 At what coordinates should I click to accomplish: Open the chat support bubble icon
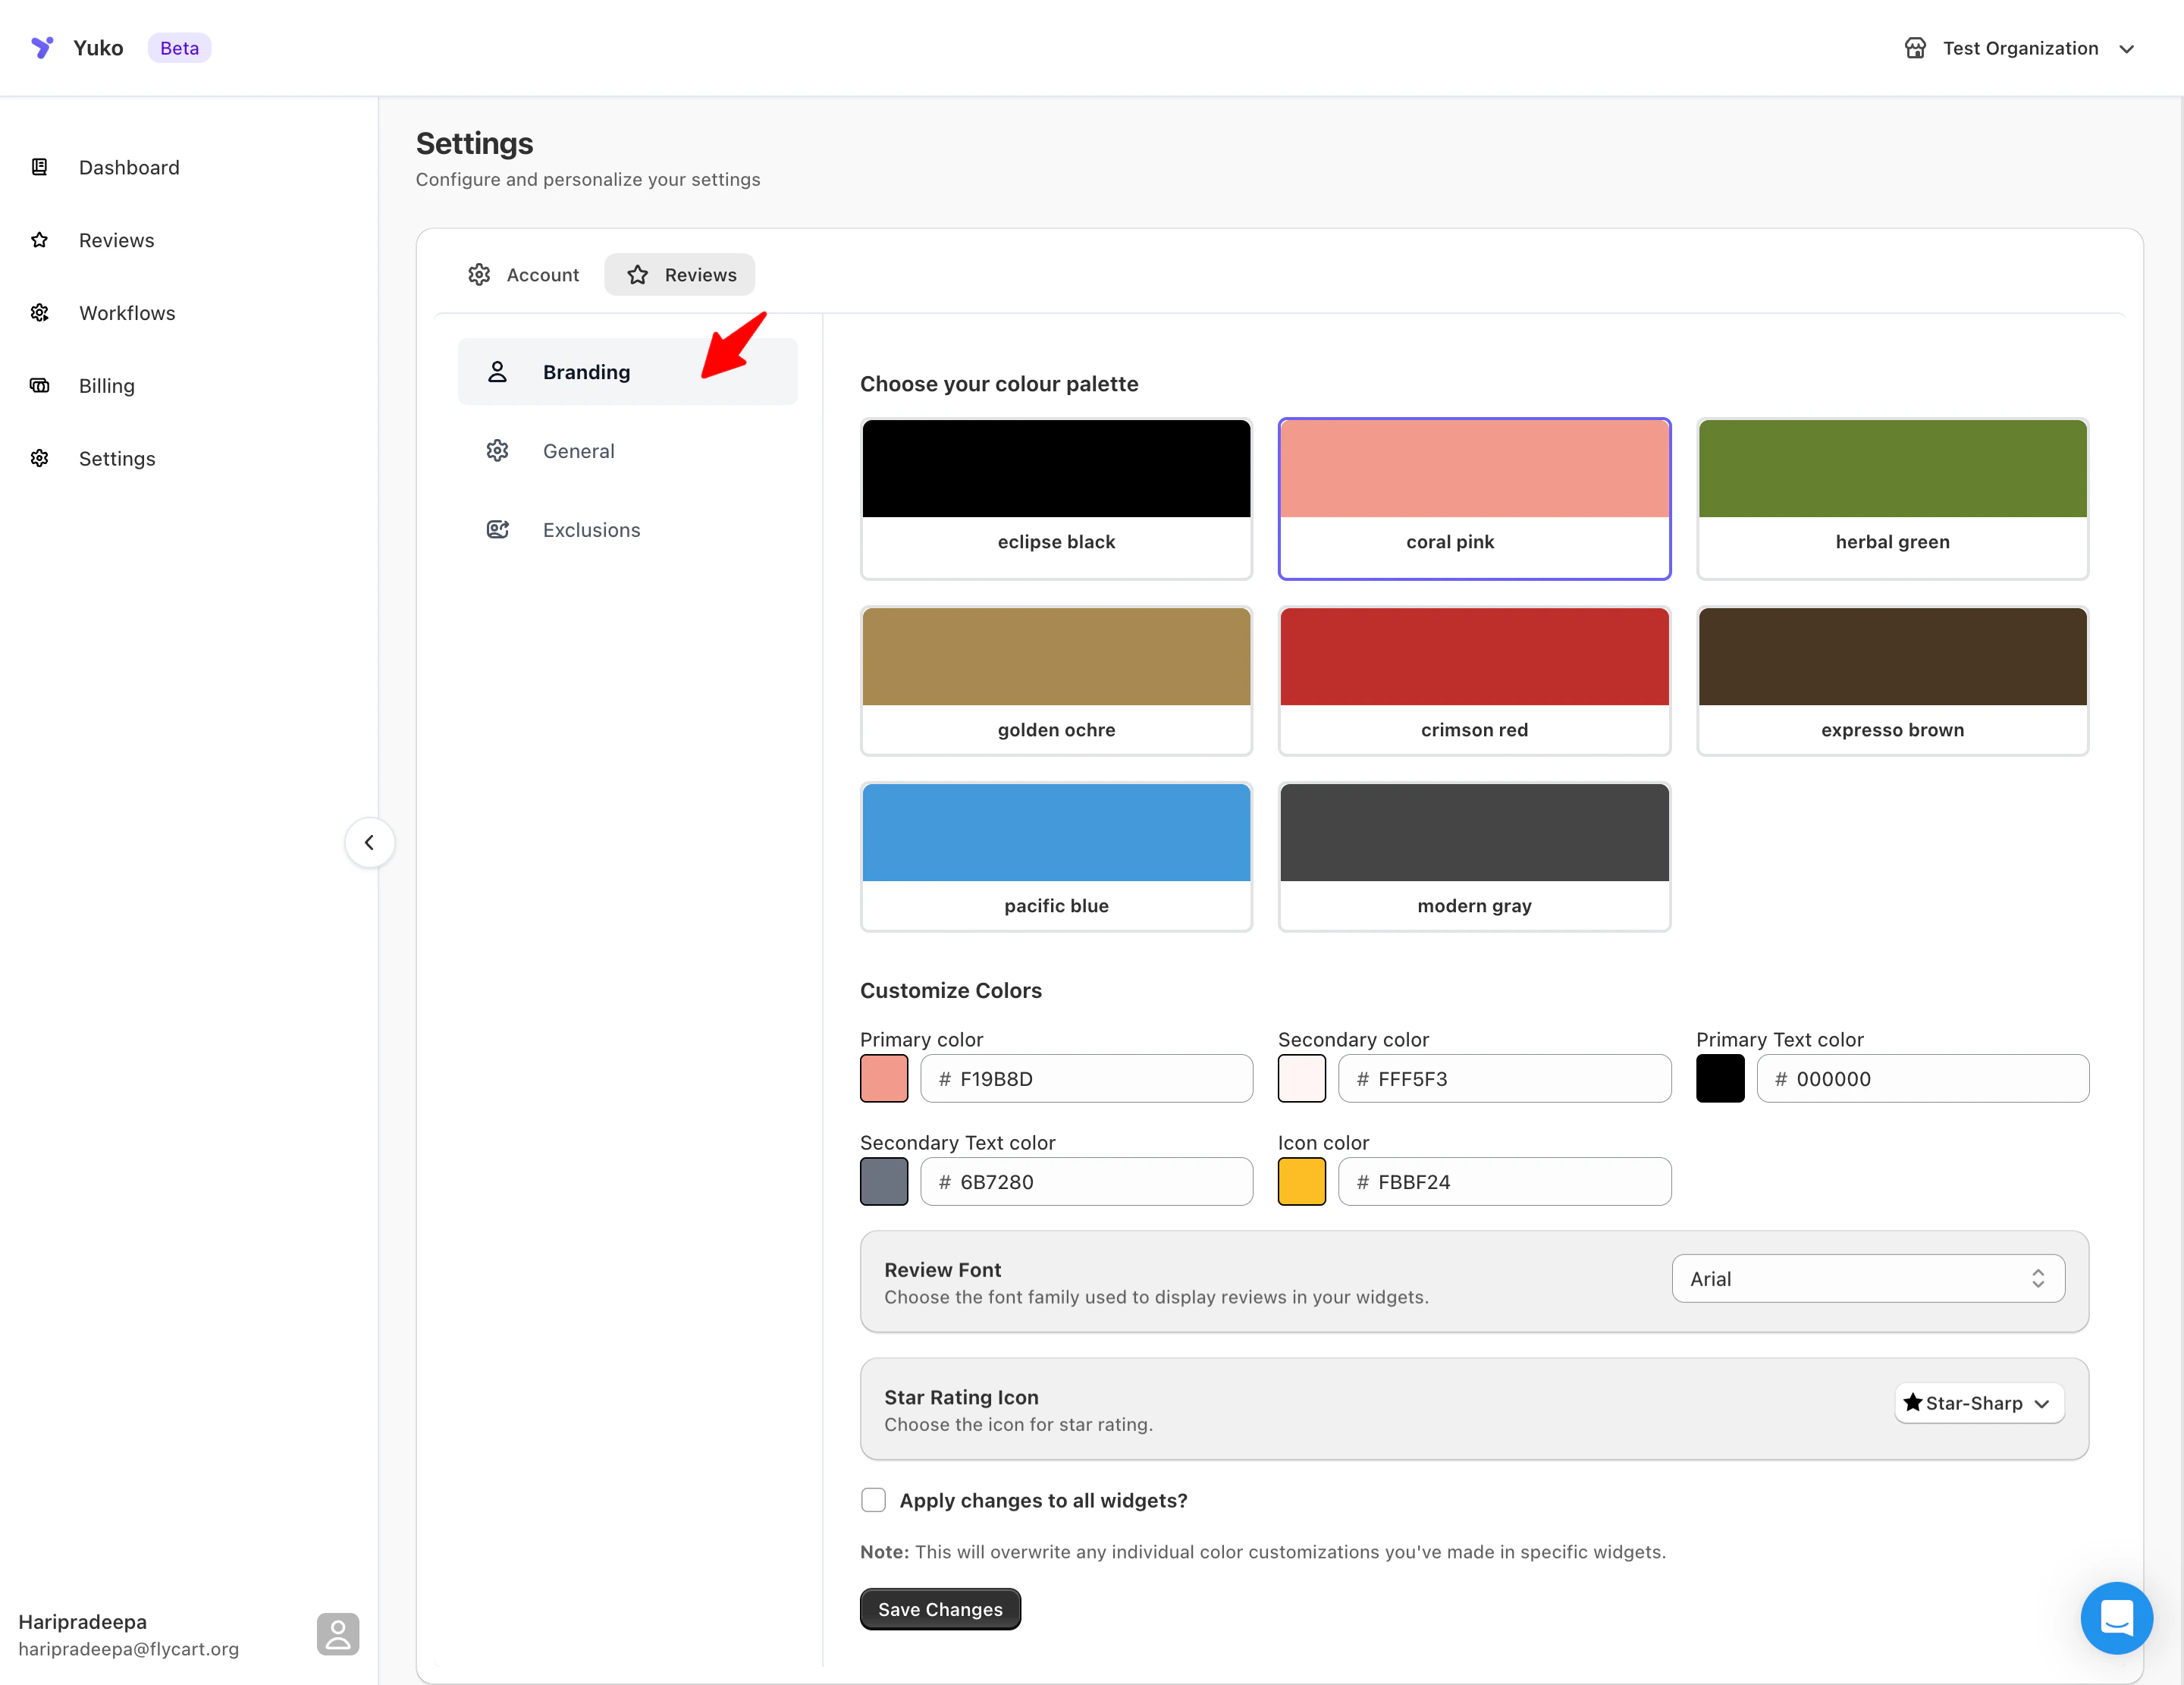point(2116,1617)
